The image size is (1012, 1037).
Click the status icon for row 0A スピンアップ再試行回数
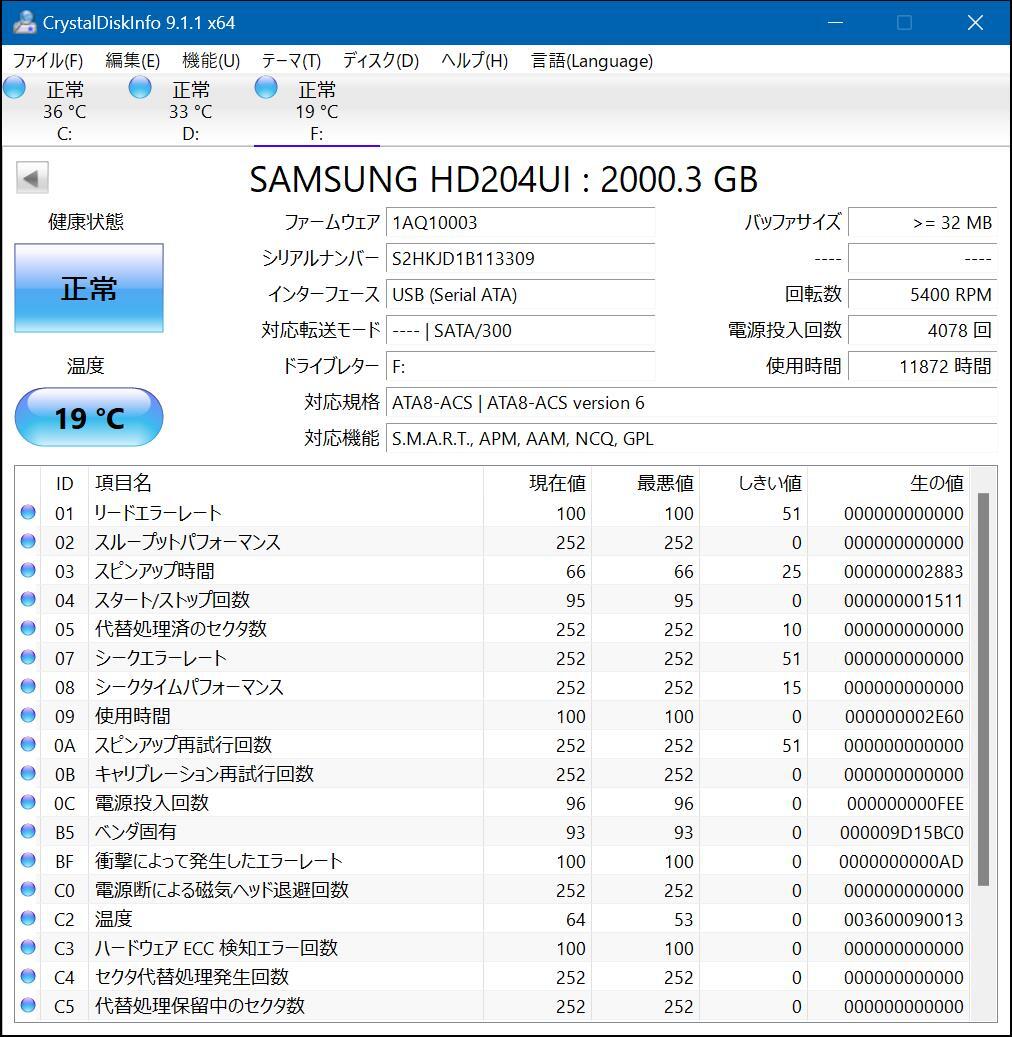[x=28, y=744]
